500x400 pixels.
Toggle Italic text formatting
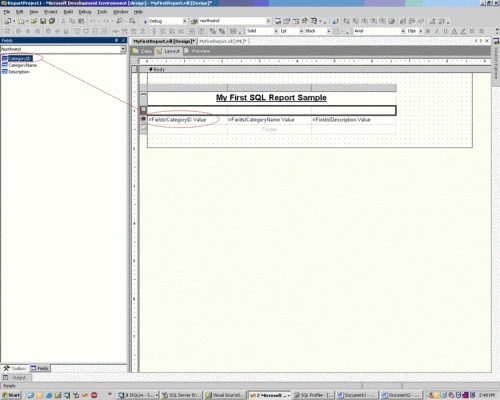tap(437, 31)
